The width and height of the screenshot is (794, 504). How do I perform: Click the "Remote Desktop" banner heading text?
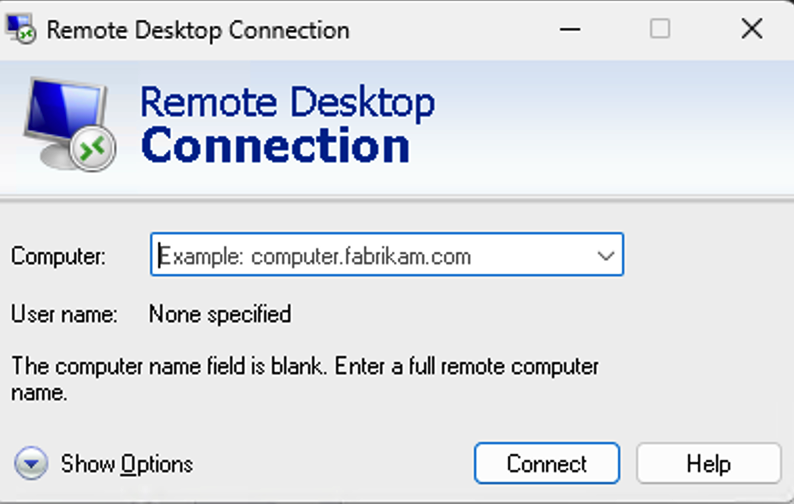coord(287,103)
